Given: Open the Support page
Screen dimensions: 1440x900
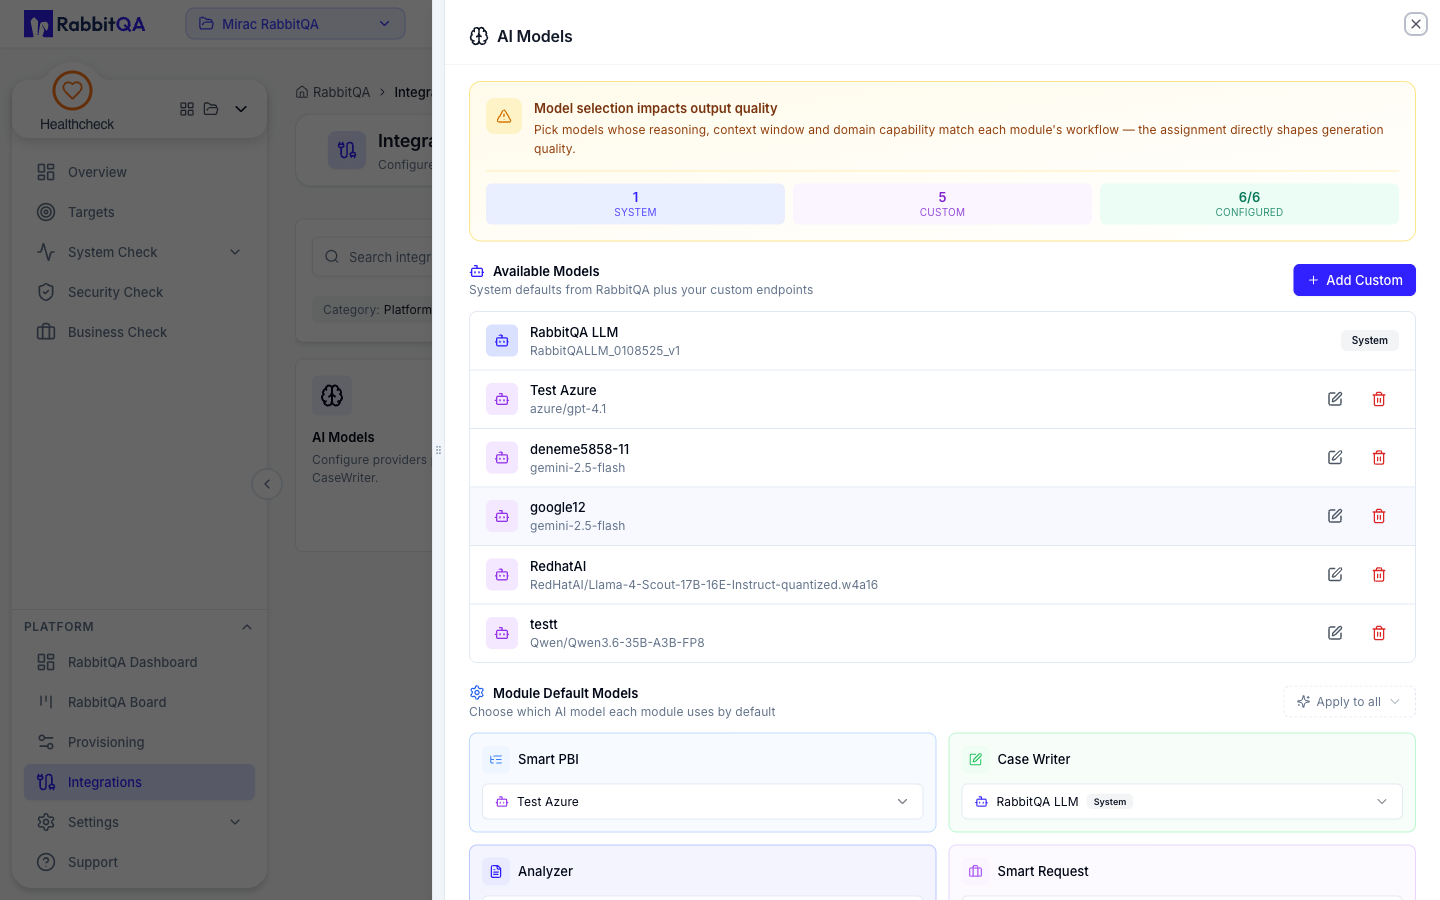Looking at the screenshot, I should pos(139,862).
